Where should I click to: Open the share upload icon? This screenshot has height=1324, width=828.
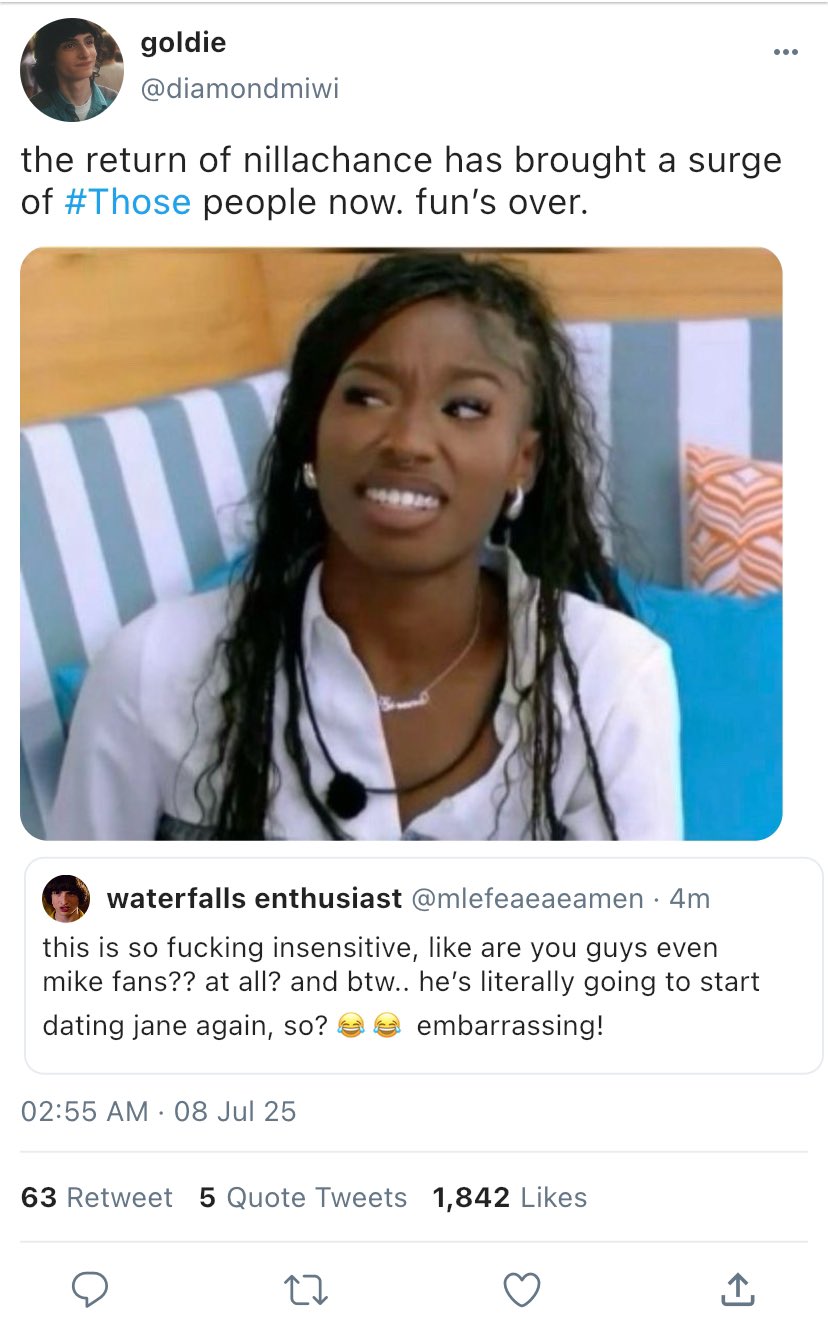(737, 1289)
